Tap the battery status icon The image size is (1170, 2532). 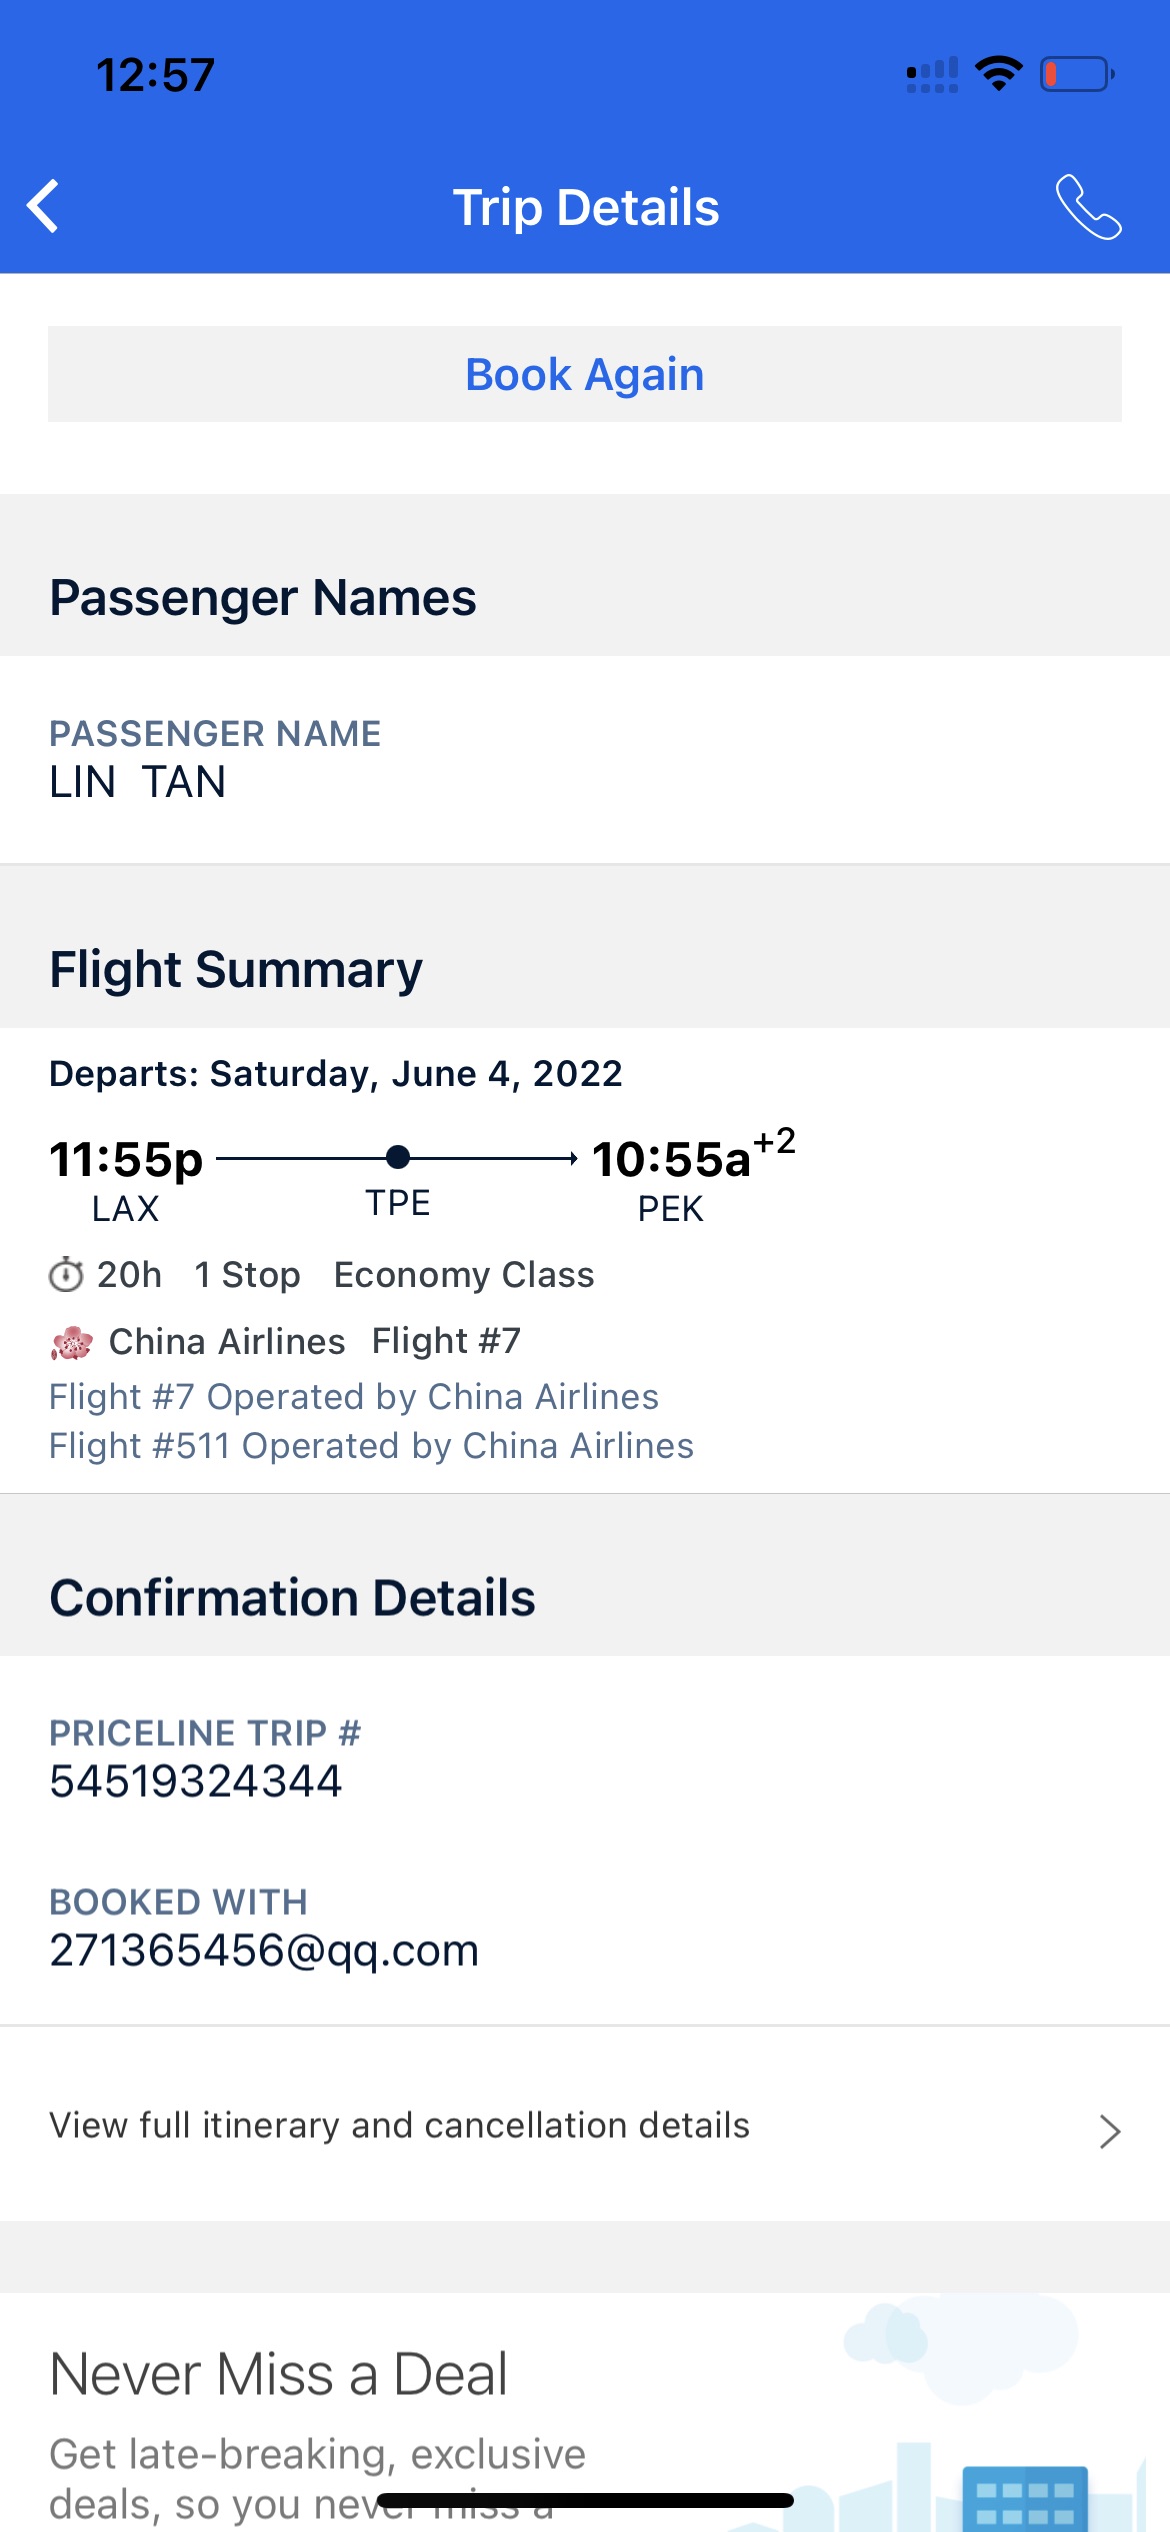coord(1077,74)
